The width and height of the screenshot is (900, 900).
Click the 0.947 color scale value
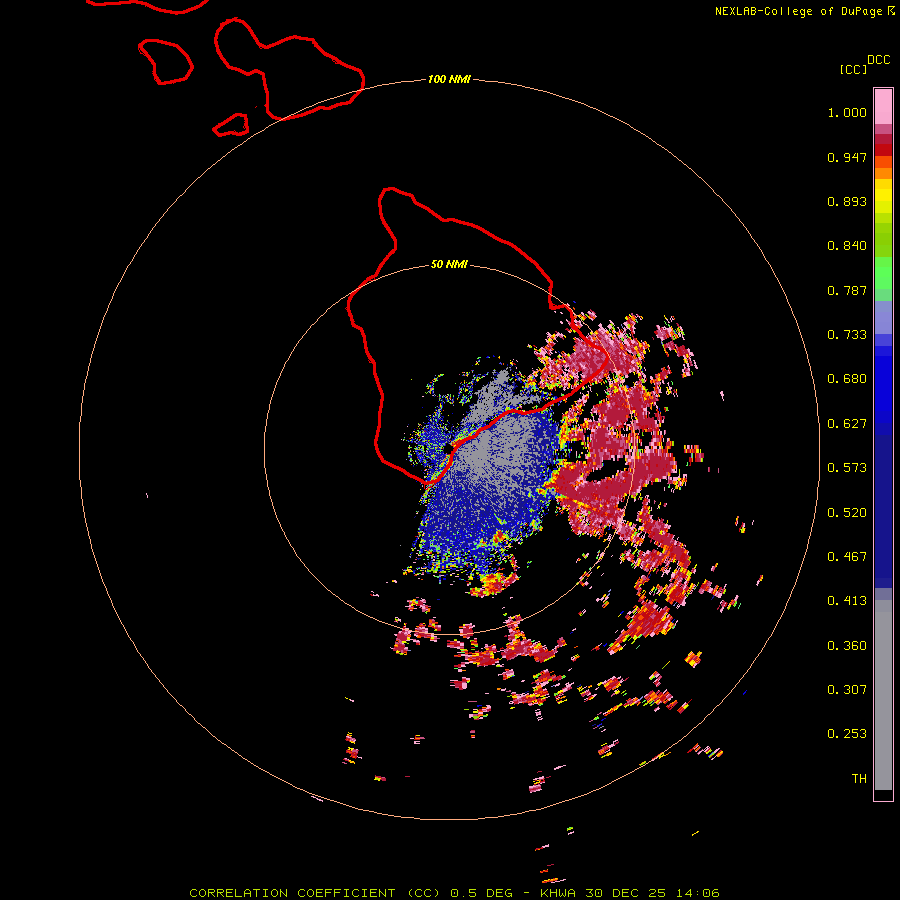[847, 157]
